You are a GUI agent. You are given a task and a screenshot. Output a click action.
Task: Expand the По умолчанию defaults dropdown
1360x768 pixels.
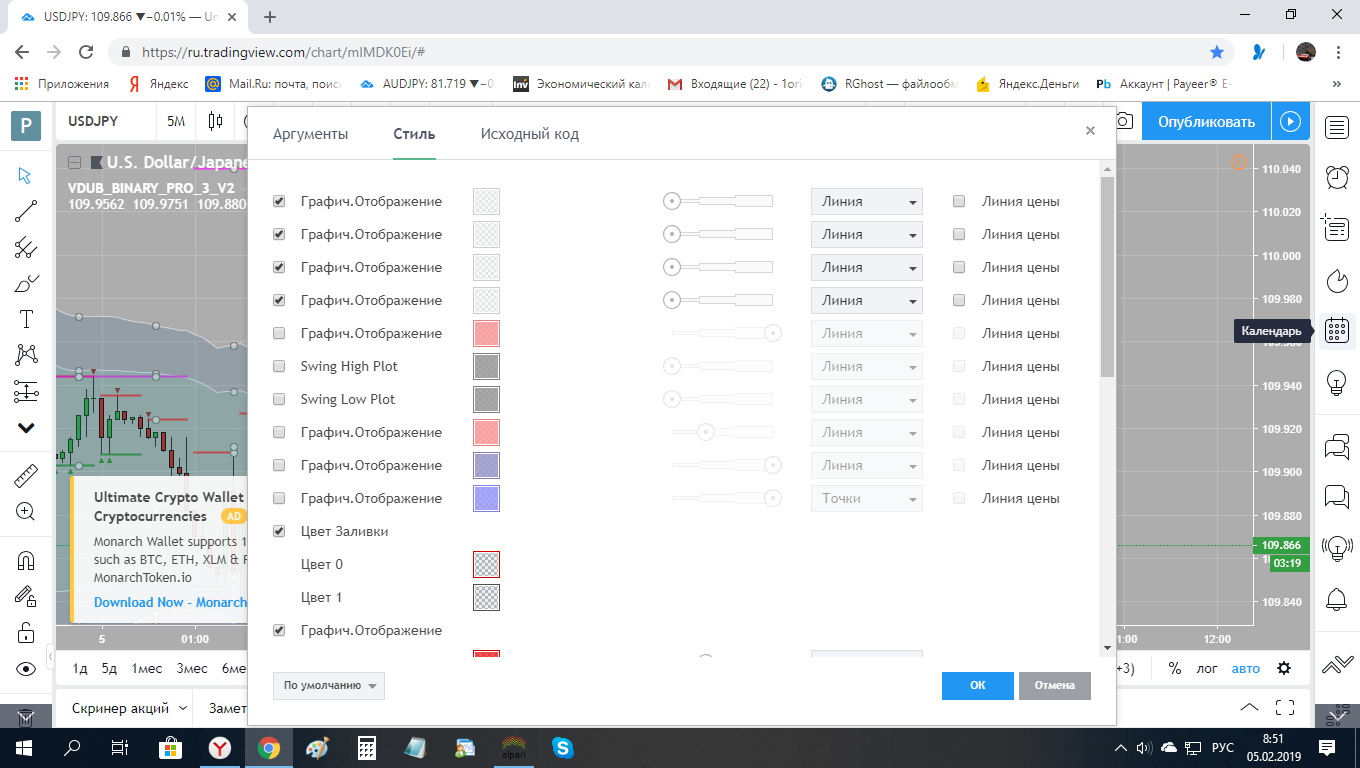click(x=328, y=685)
